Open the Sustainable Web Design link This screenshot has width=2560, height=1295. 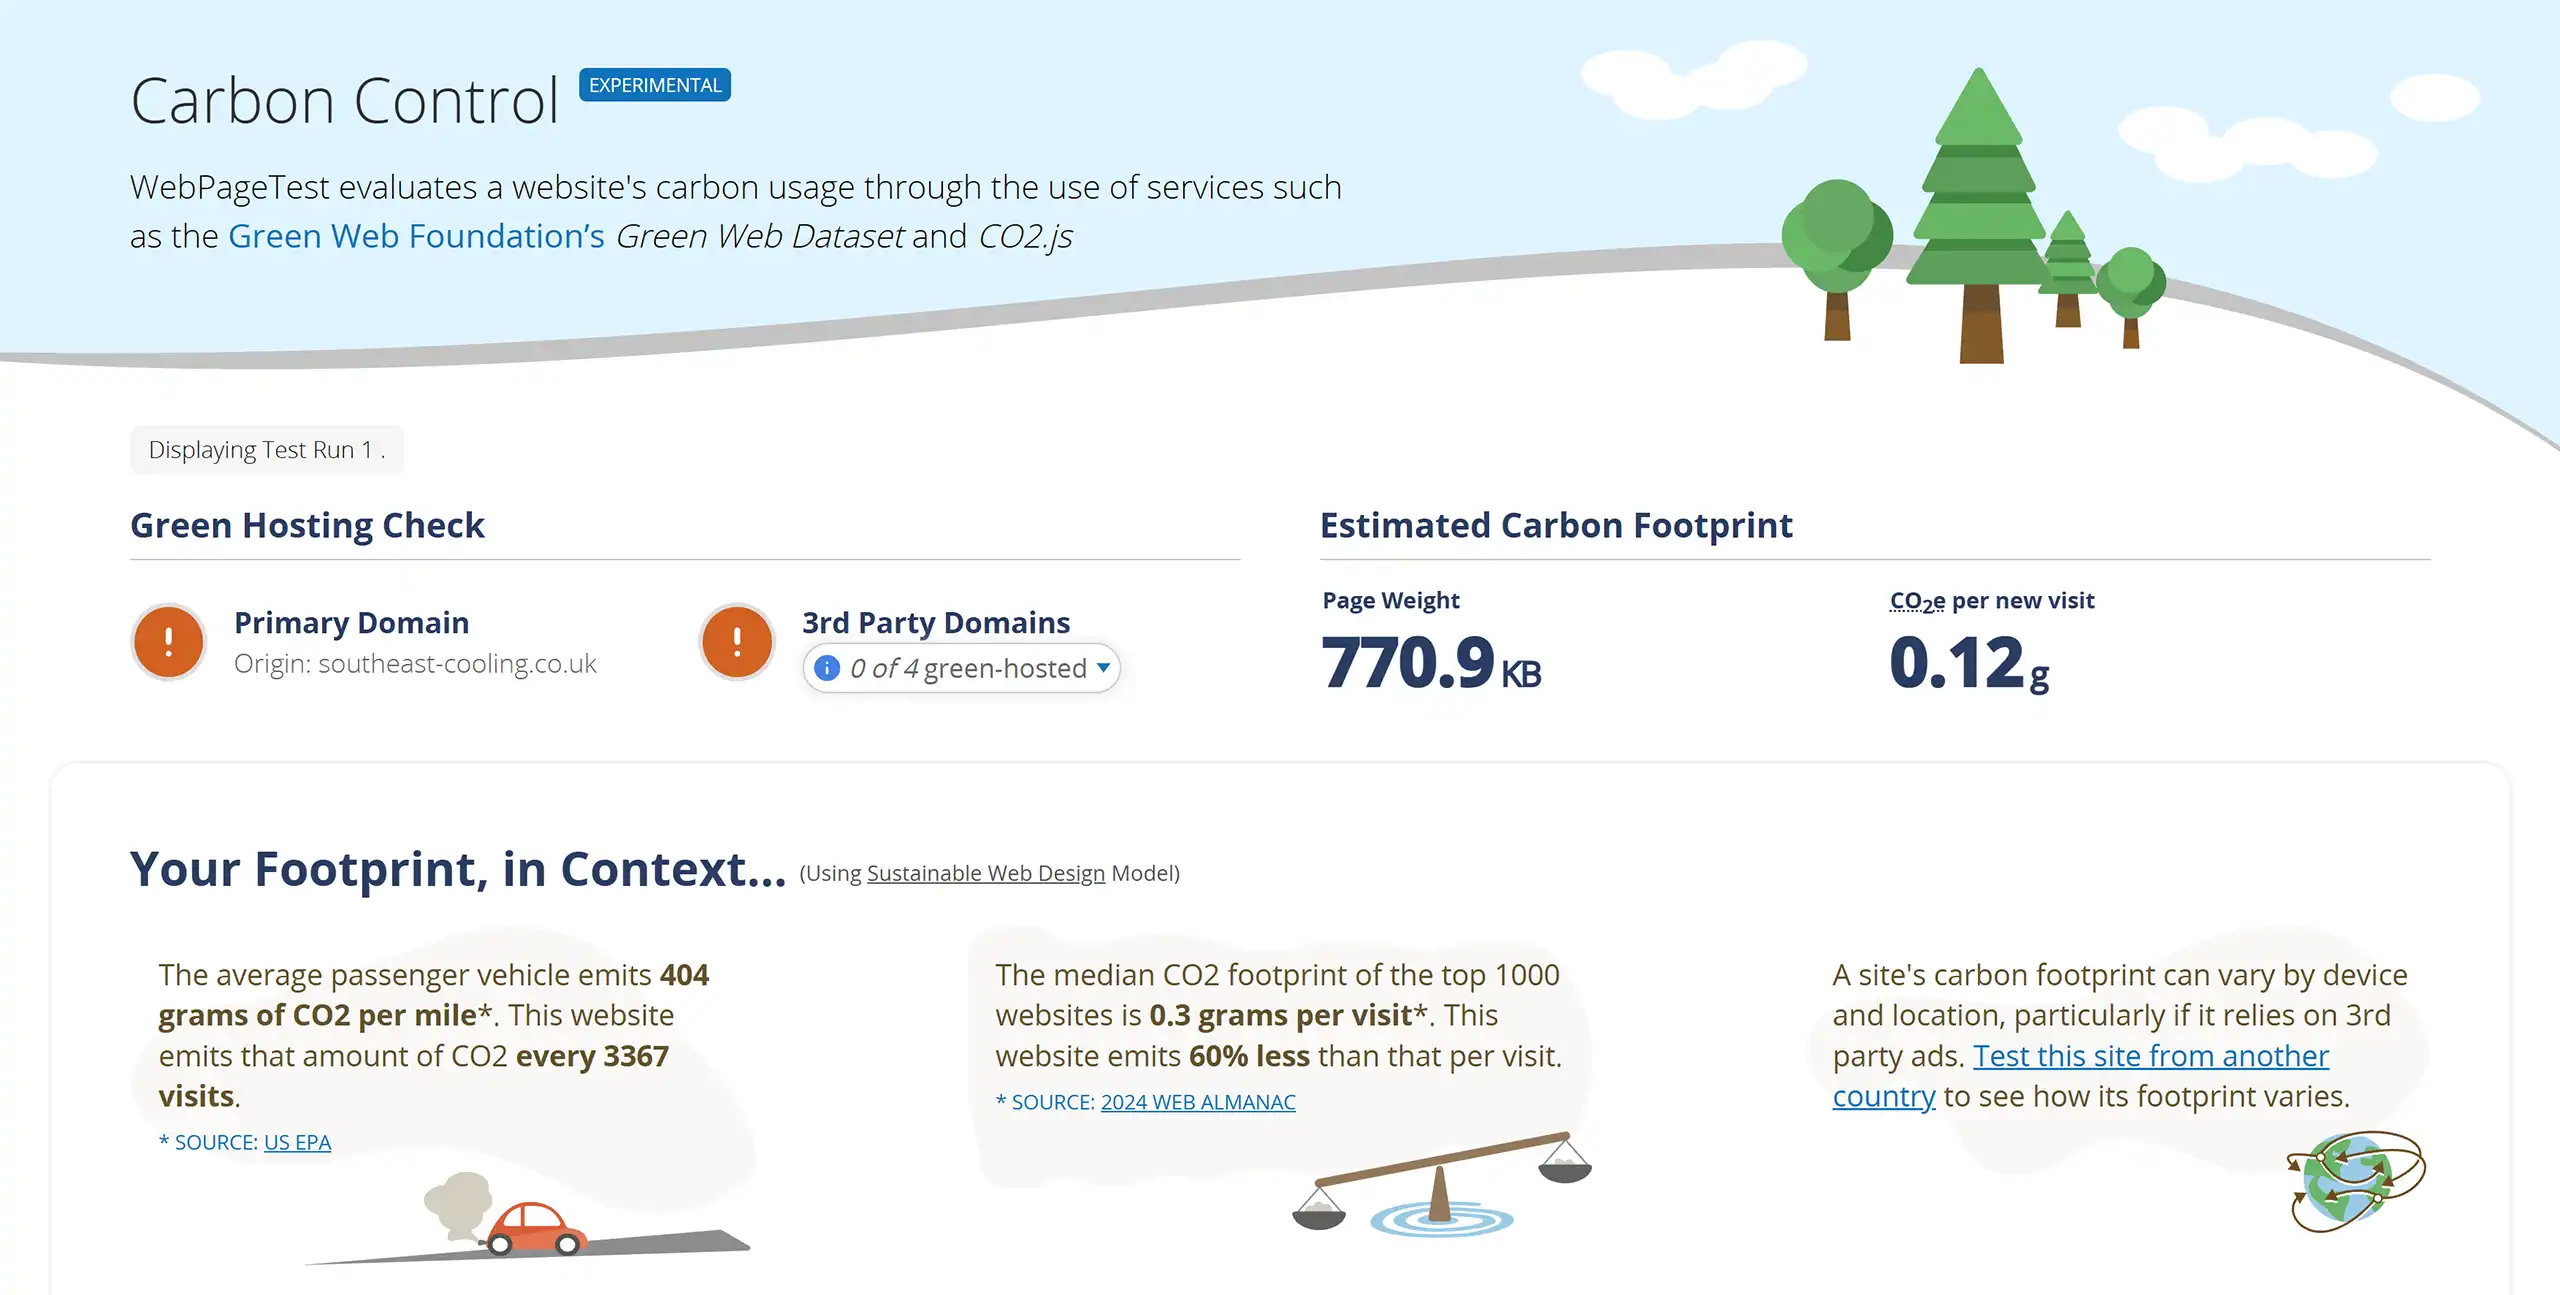[985, 873]
